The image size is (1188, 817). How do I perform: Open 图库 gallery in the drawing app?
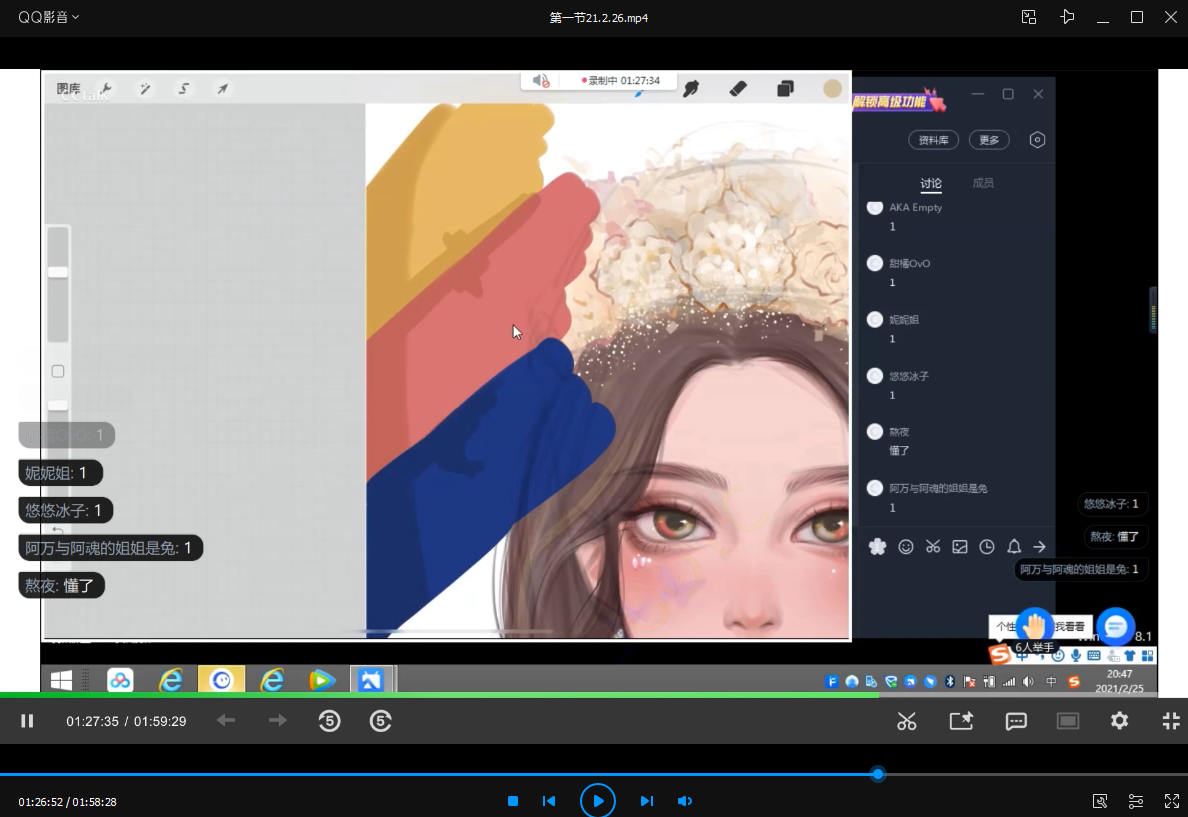pos(68,89)
